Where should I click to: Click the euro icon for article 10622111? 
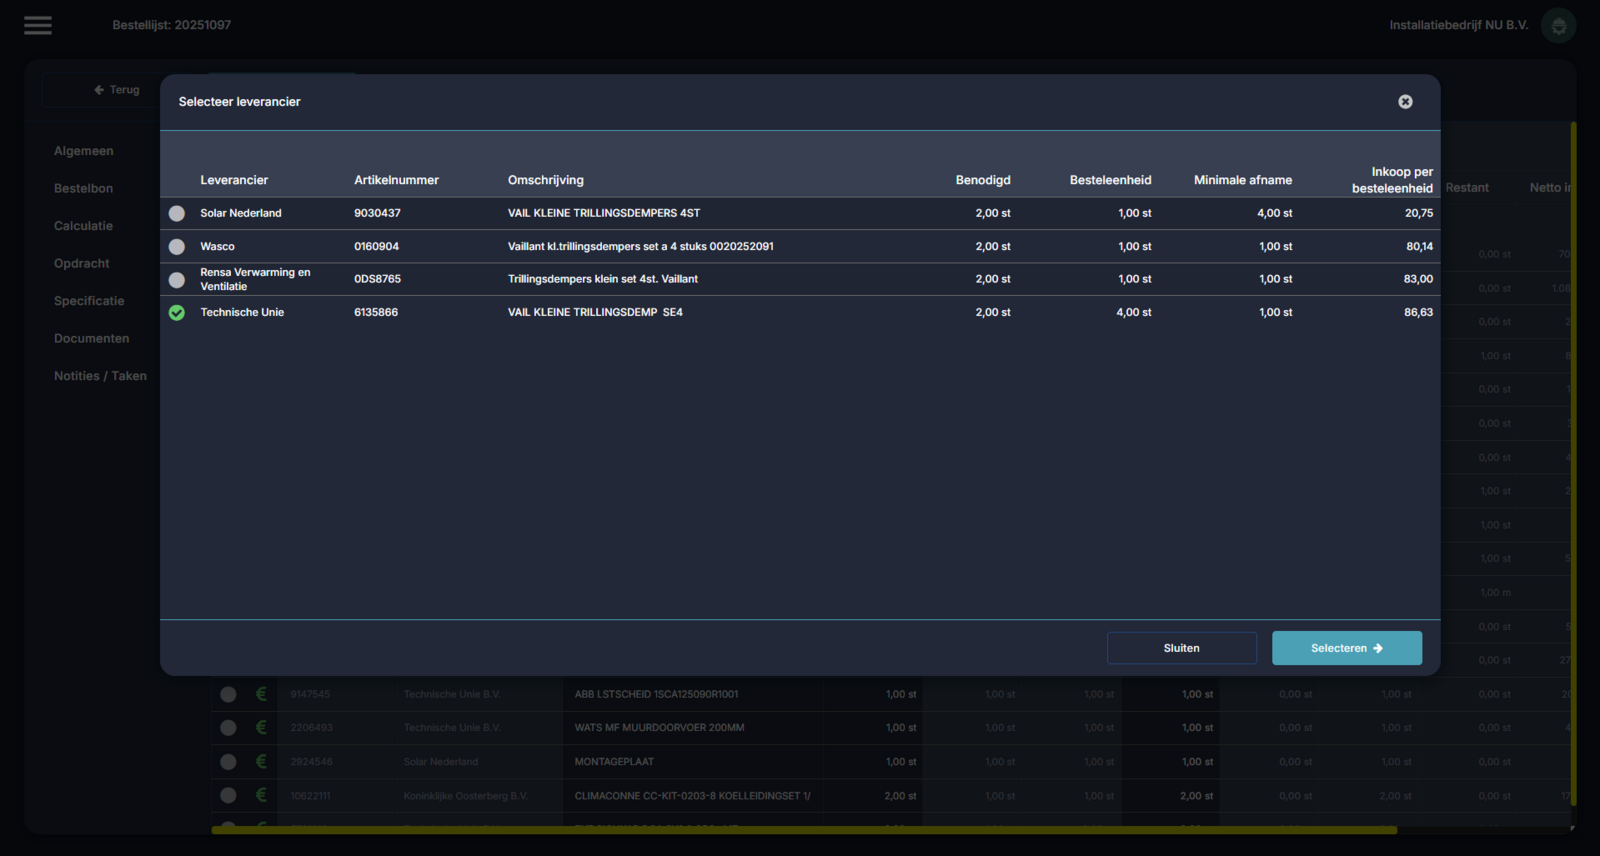(x=261, y=796)
